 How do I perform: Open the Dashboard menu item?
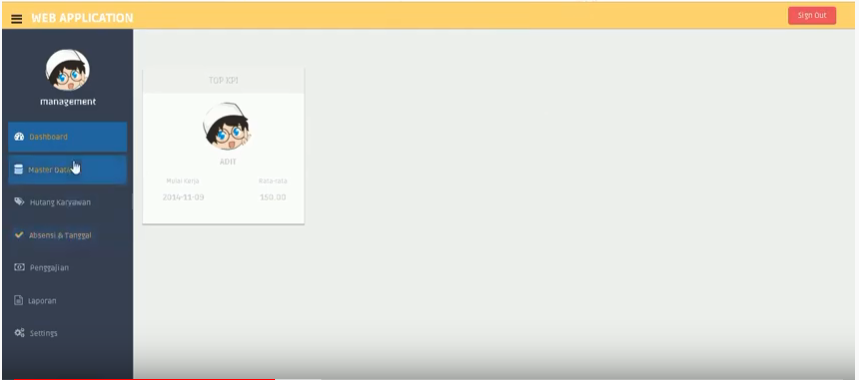67,137
